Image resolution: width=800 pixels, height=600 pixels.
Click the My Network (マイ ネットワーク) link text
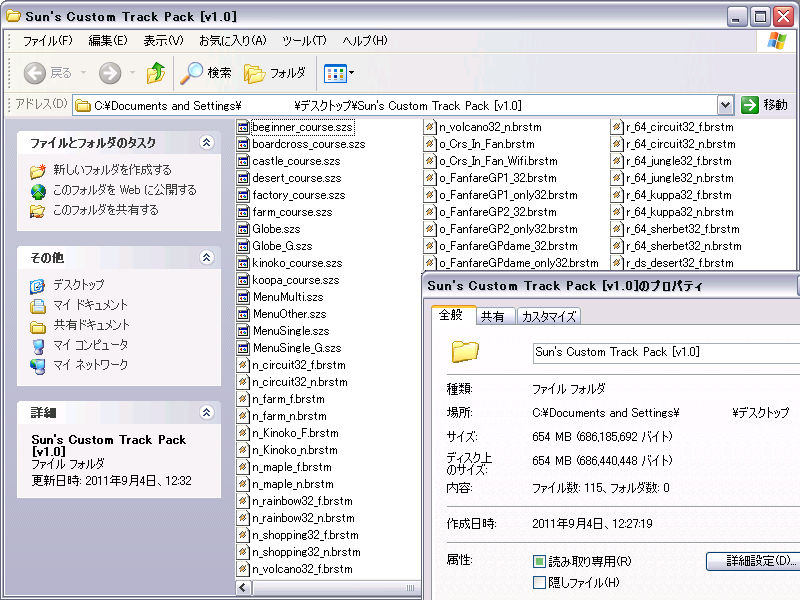[x=90, y=365]
